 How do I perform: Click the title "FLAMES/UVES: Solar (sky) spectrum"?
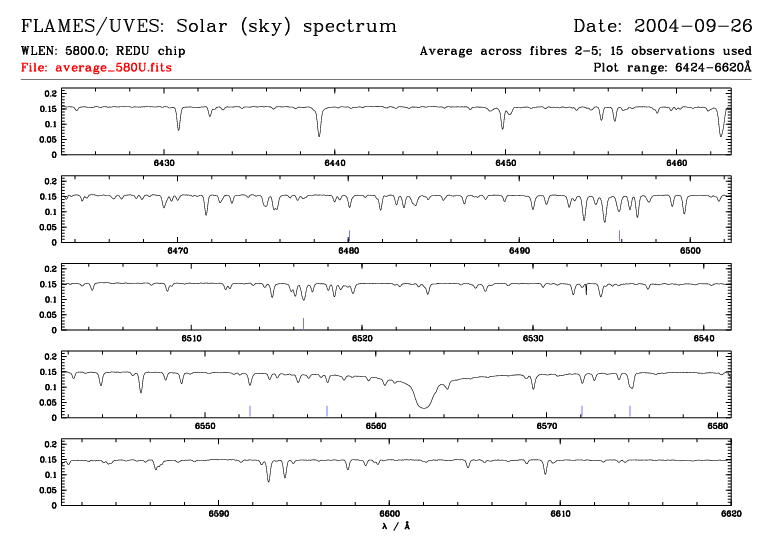click(x=208, y=26)
